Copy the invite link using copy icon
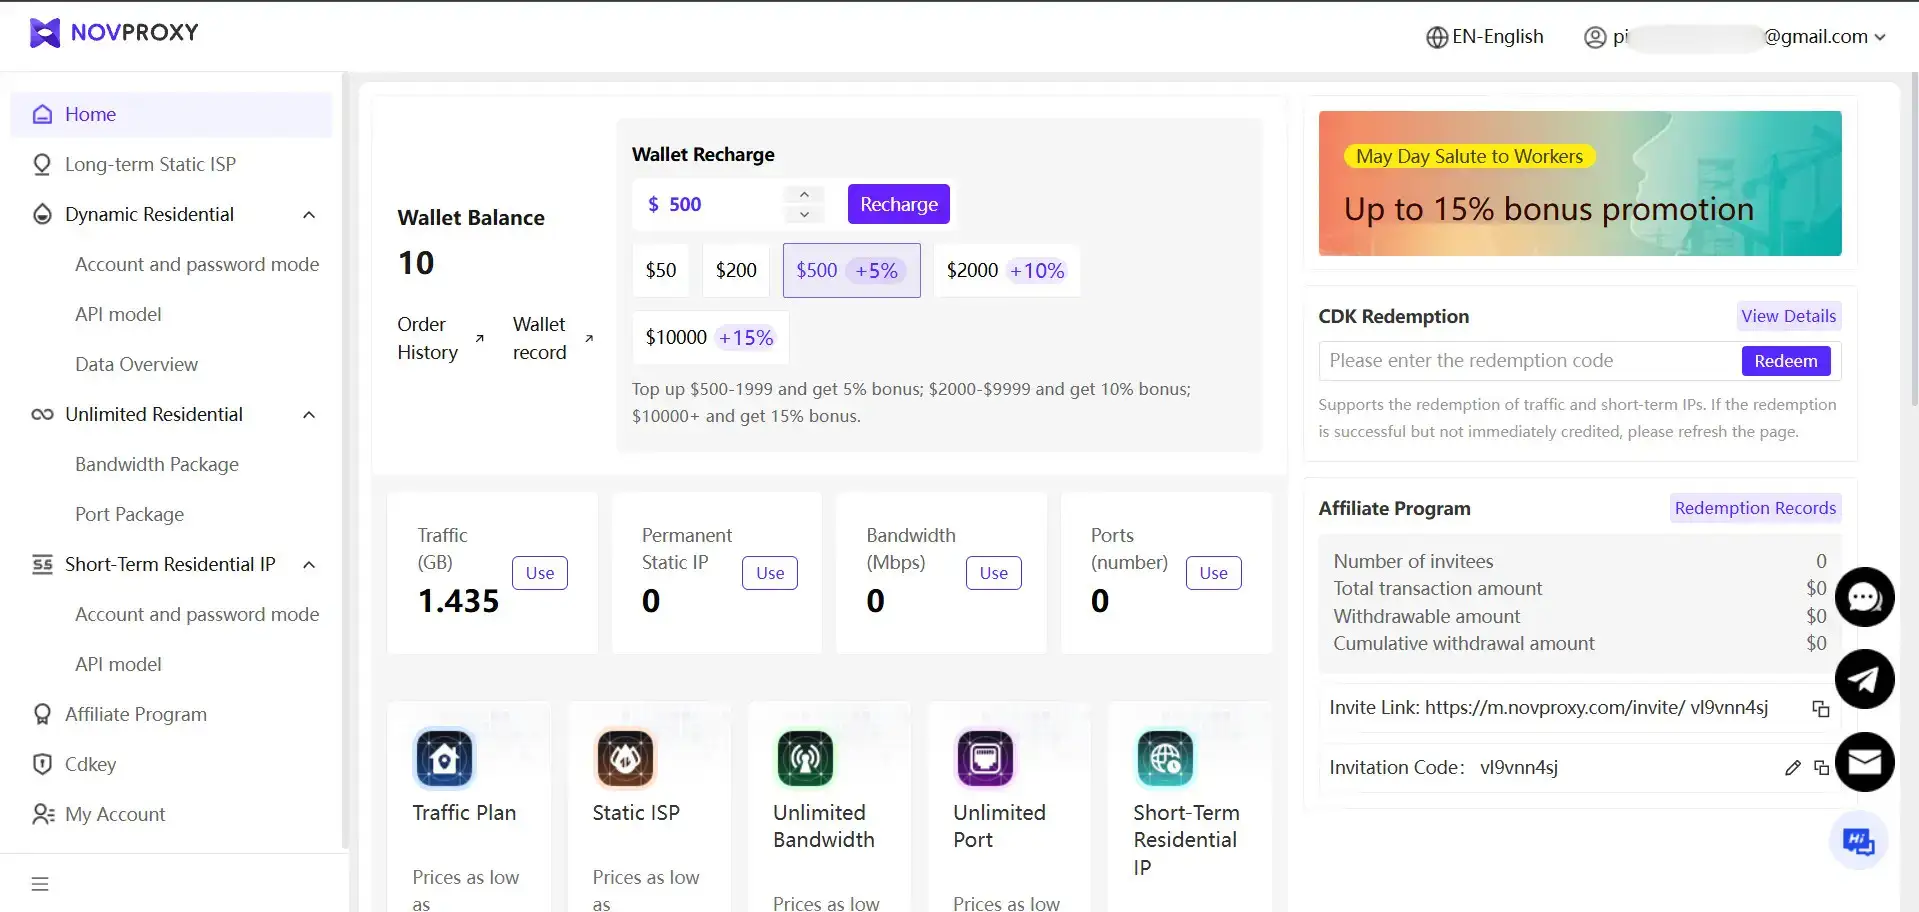 (x=1821, y=709)
